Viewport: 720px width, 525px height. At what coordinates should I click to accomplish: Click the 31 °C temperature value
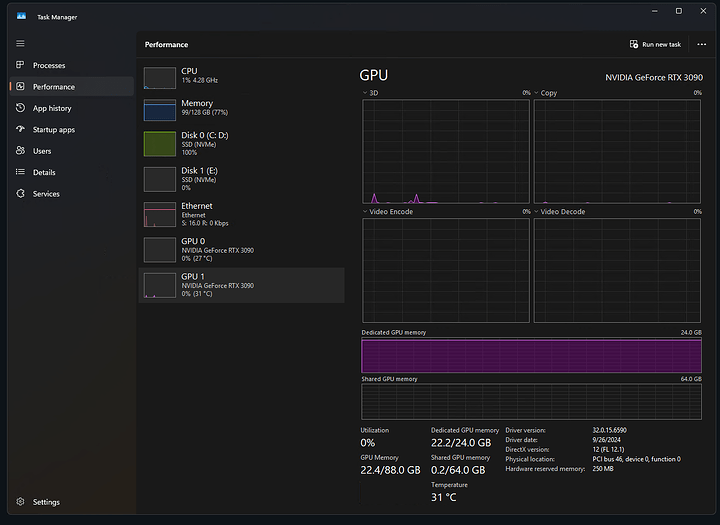click(444, 497)
